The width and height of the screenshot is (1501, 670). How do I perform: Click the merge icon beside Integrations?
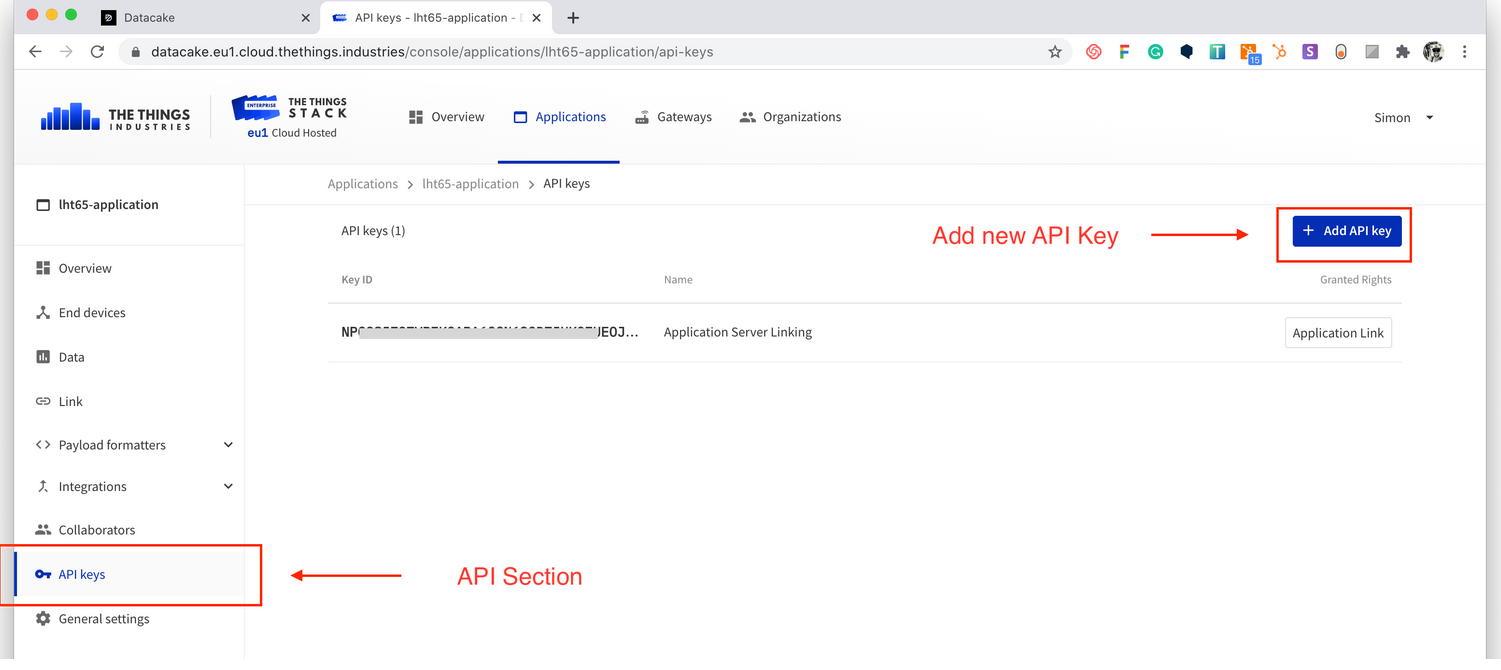(43, 487)
